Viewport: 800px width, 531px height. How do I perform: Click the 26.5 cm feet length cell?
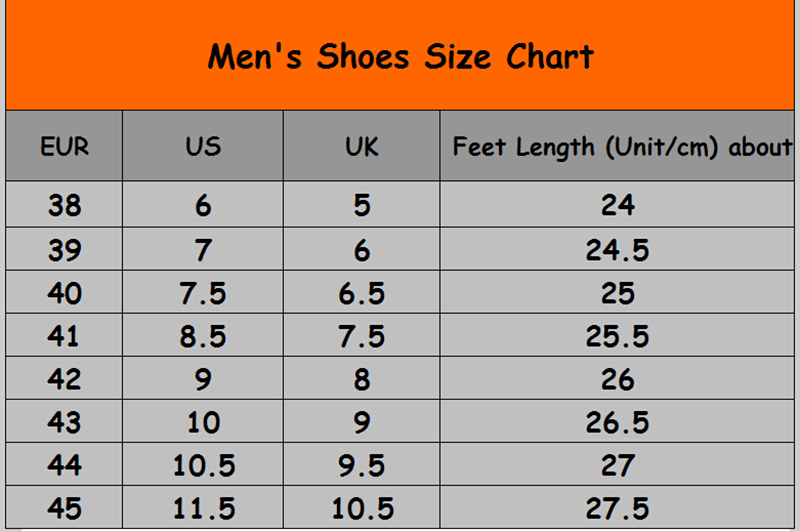pos(618,422)
